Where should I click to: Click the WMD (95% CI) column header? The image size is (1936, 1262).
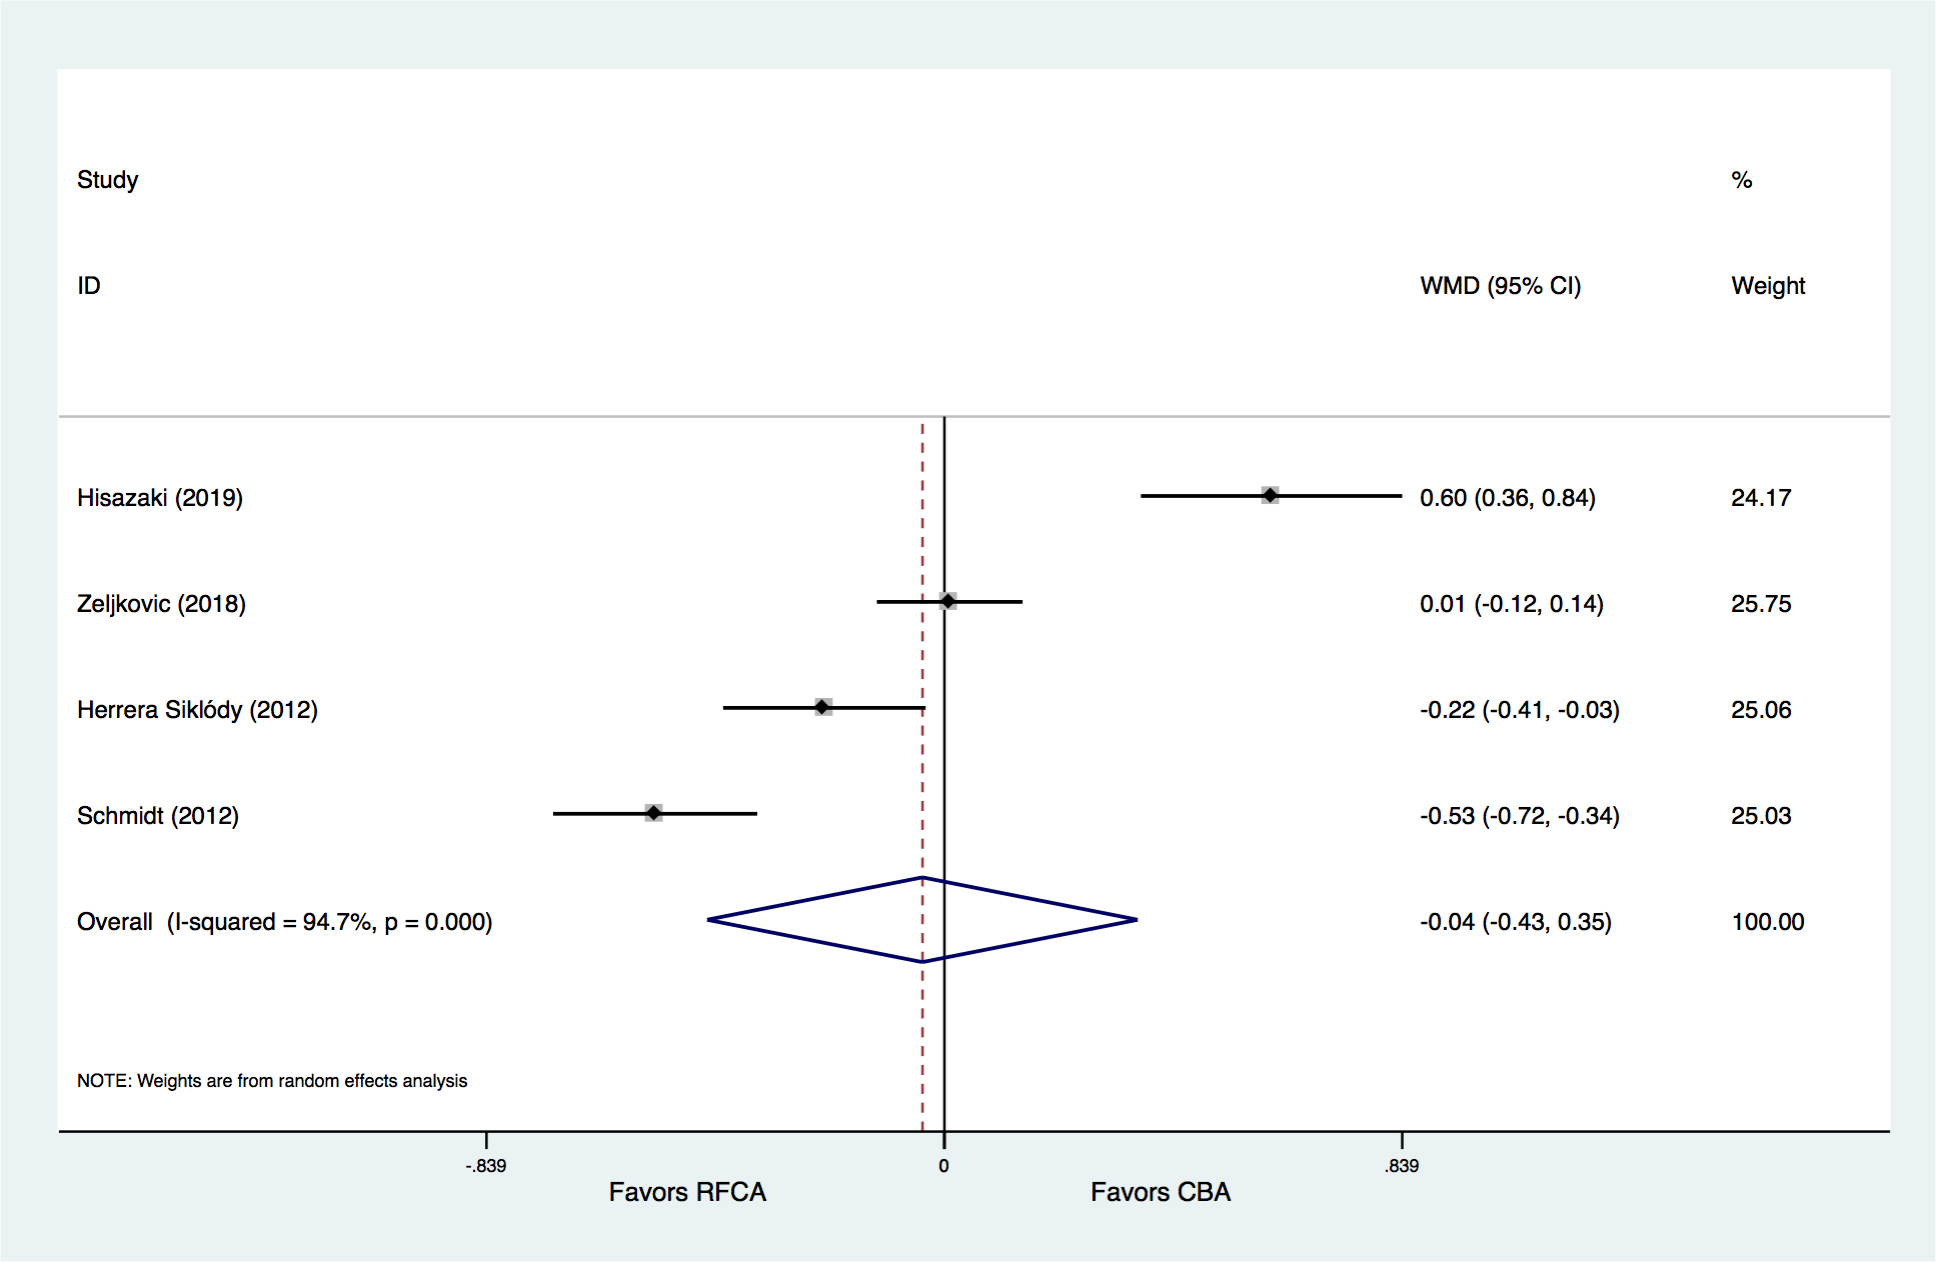click(x=1500, y=286)
